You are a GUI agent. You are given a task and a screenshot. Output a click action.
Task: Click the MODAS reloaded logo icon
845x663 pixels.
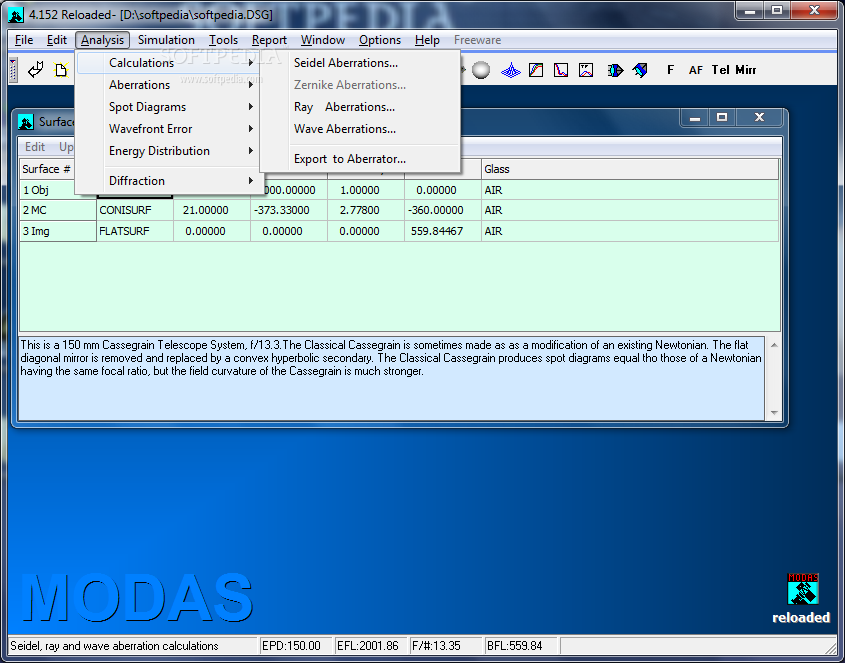[802, 589]
